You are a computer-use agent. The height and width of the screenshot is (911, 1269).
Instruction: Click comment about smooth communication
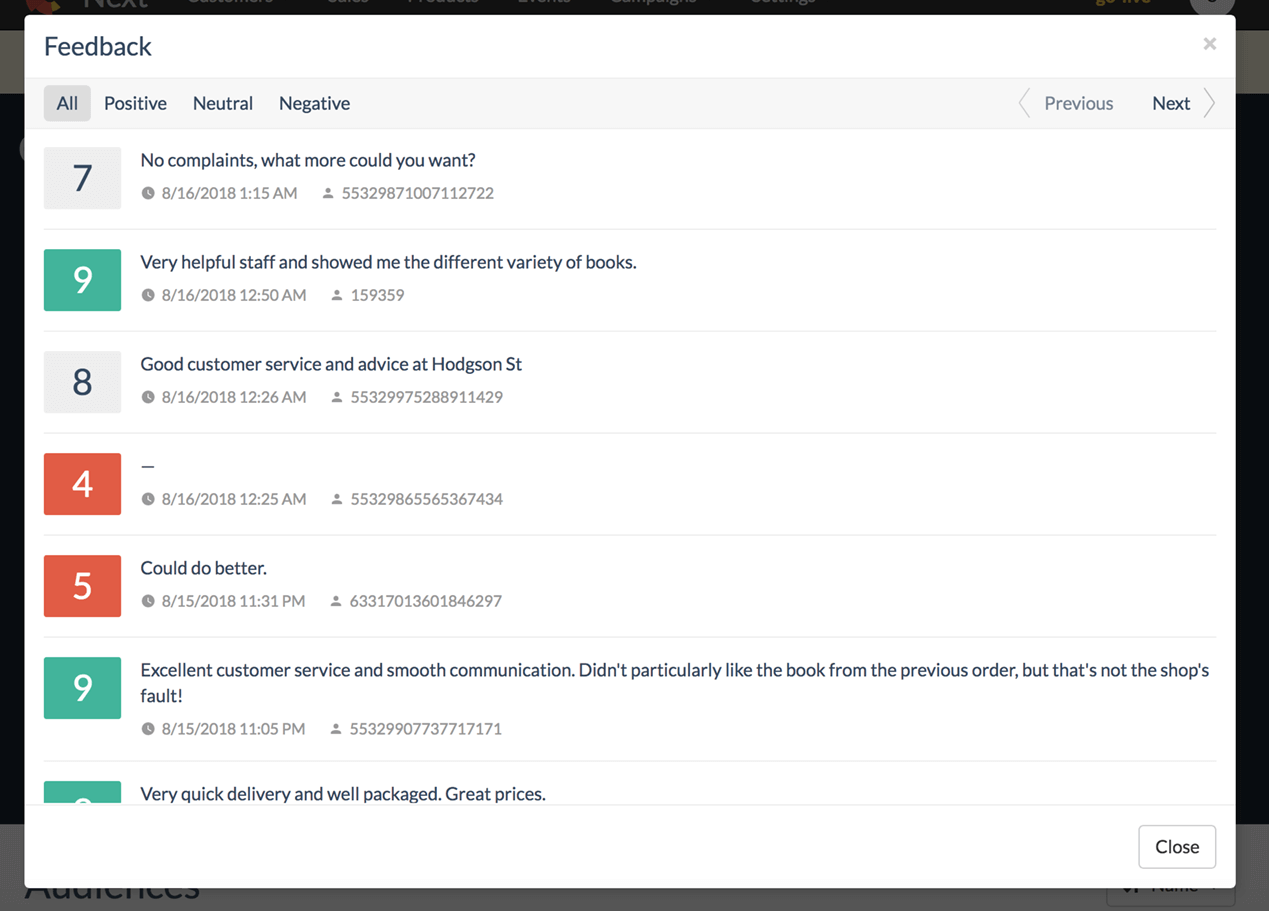click(675, 683)
